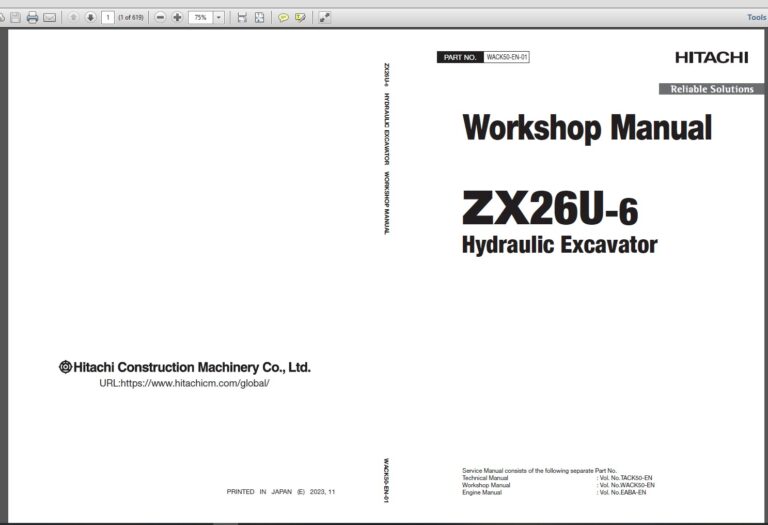Screen dimensions: 768x525
Task: Switch to read mode with expand icon
Action: 324,18
